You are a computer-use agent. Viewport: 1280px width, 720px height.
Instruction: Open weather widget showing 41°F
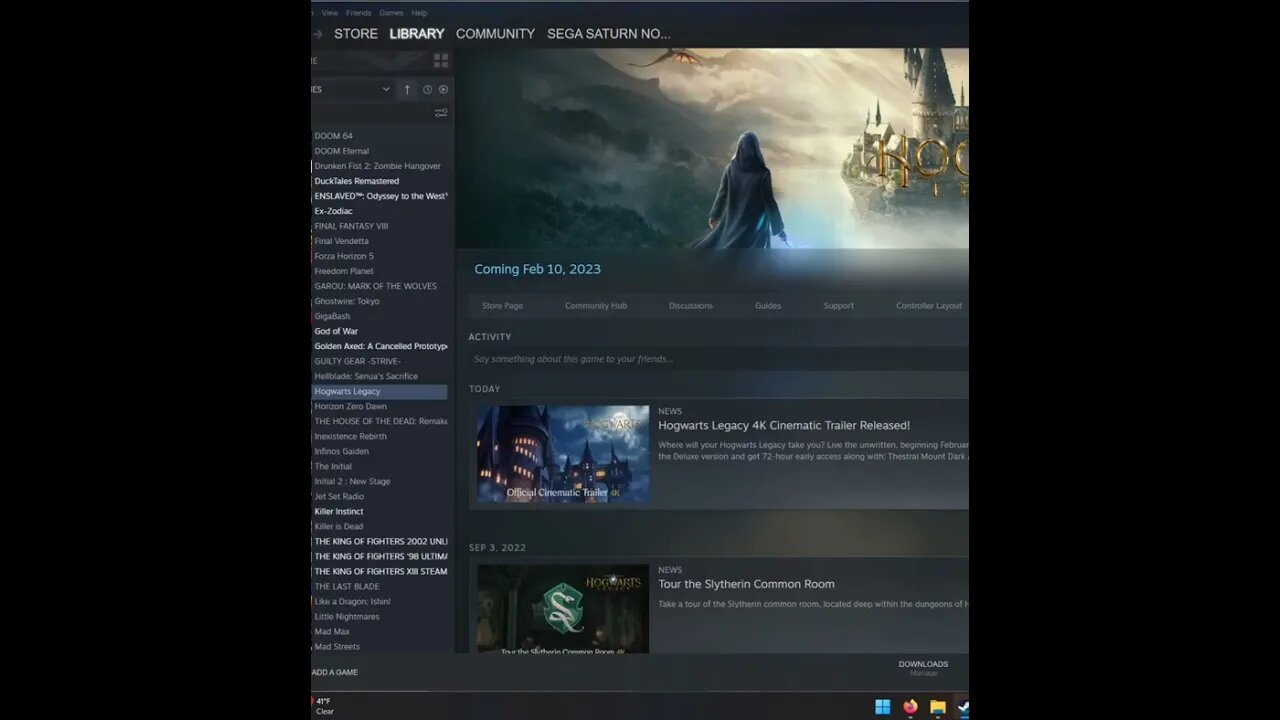(x=322, y=706)
